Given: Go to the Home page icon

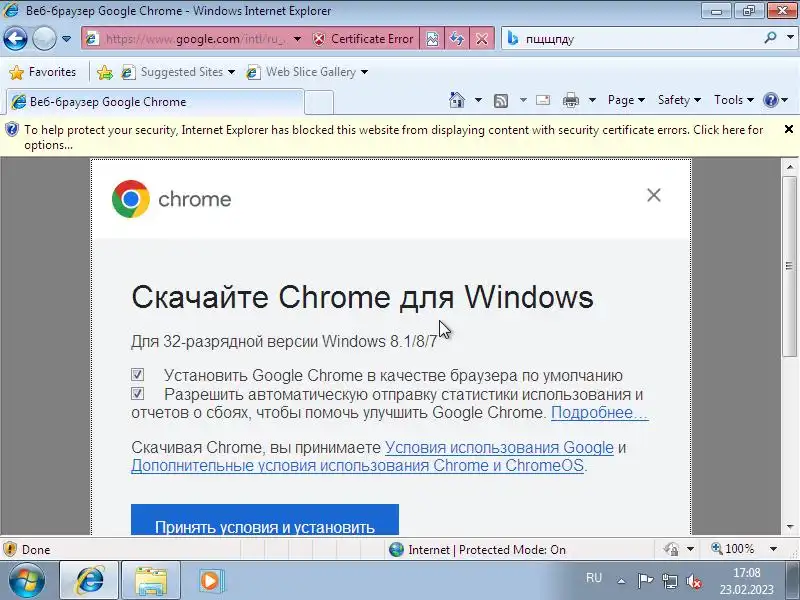Looking at the screenshot, I should point(457,100).
